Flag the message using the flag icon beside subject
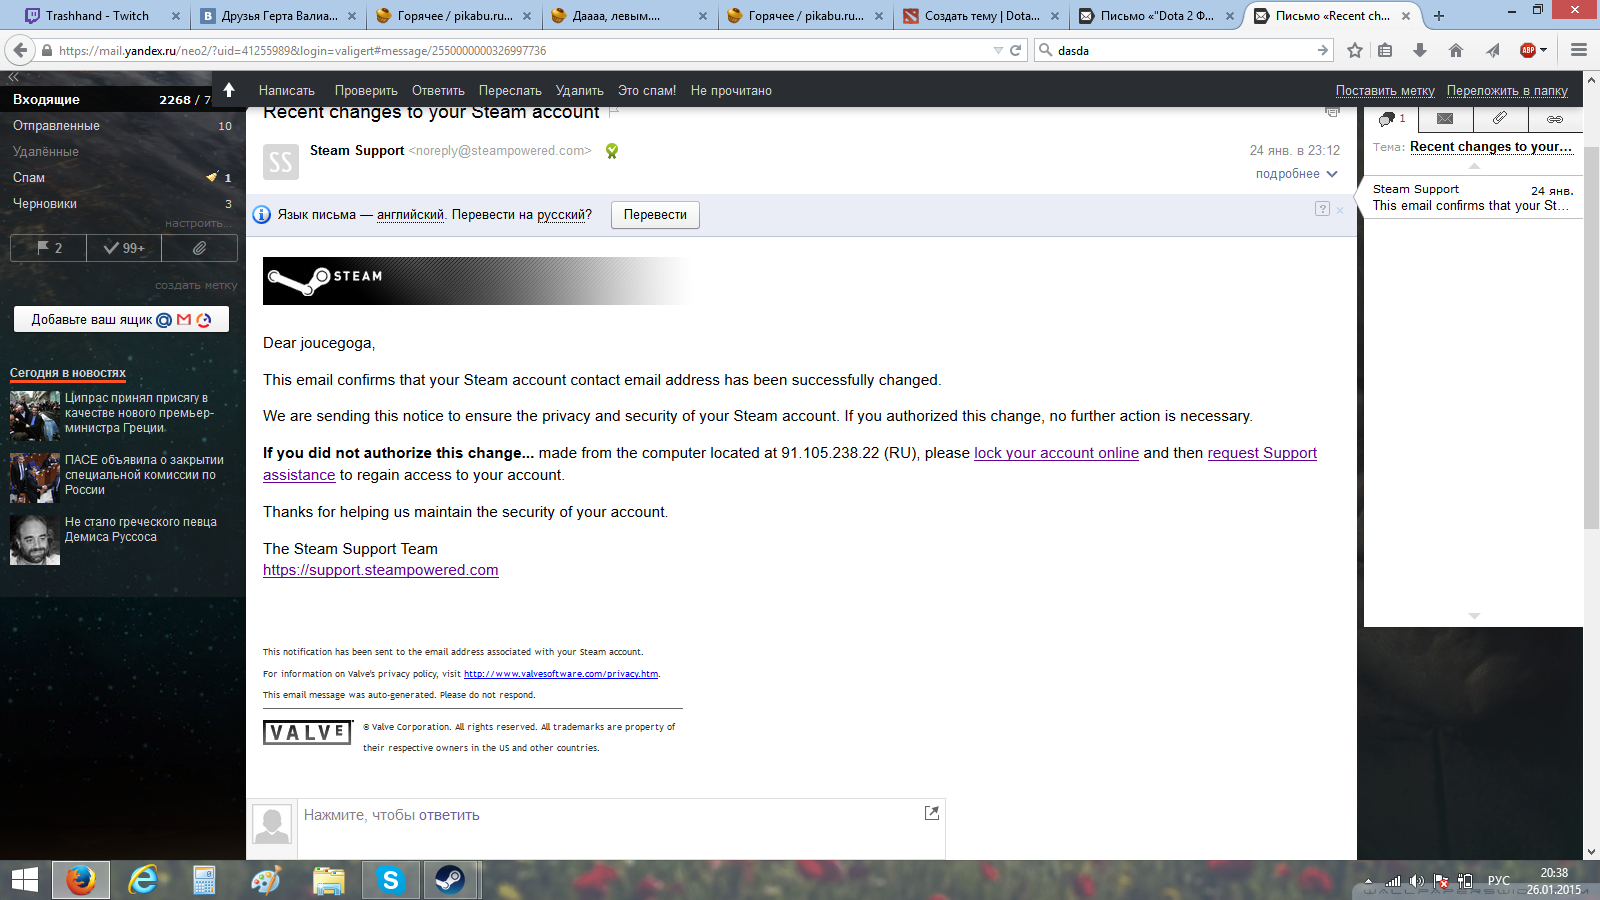 click(x=614, y=111)
